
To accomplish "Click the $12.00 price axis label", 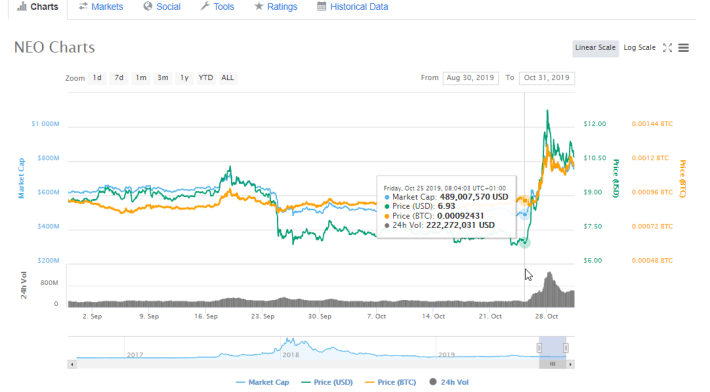I will (x=595, y=124).
